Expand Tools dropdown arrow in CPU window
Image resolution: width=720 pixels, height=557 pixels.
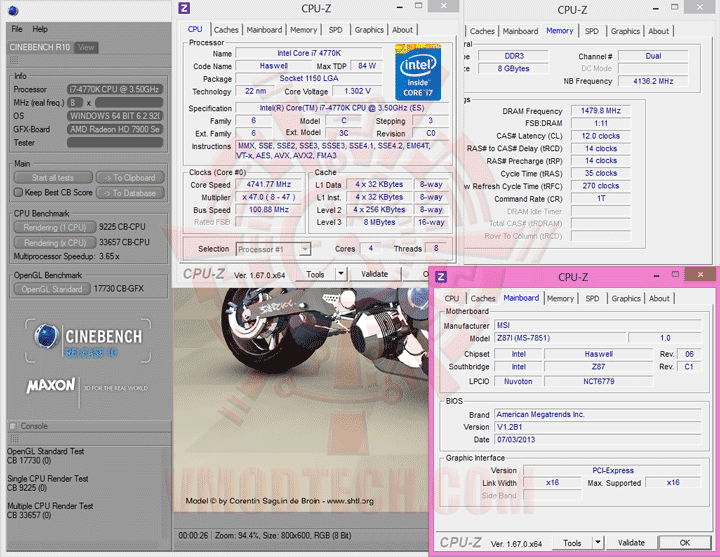[341, 274]
